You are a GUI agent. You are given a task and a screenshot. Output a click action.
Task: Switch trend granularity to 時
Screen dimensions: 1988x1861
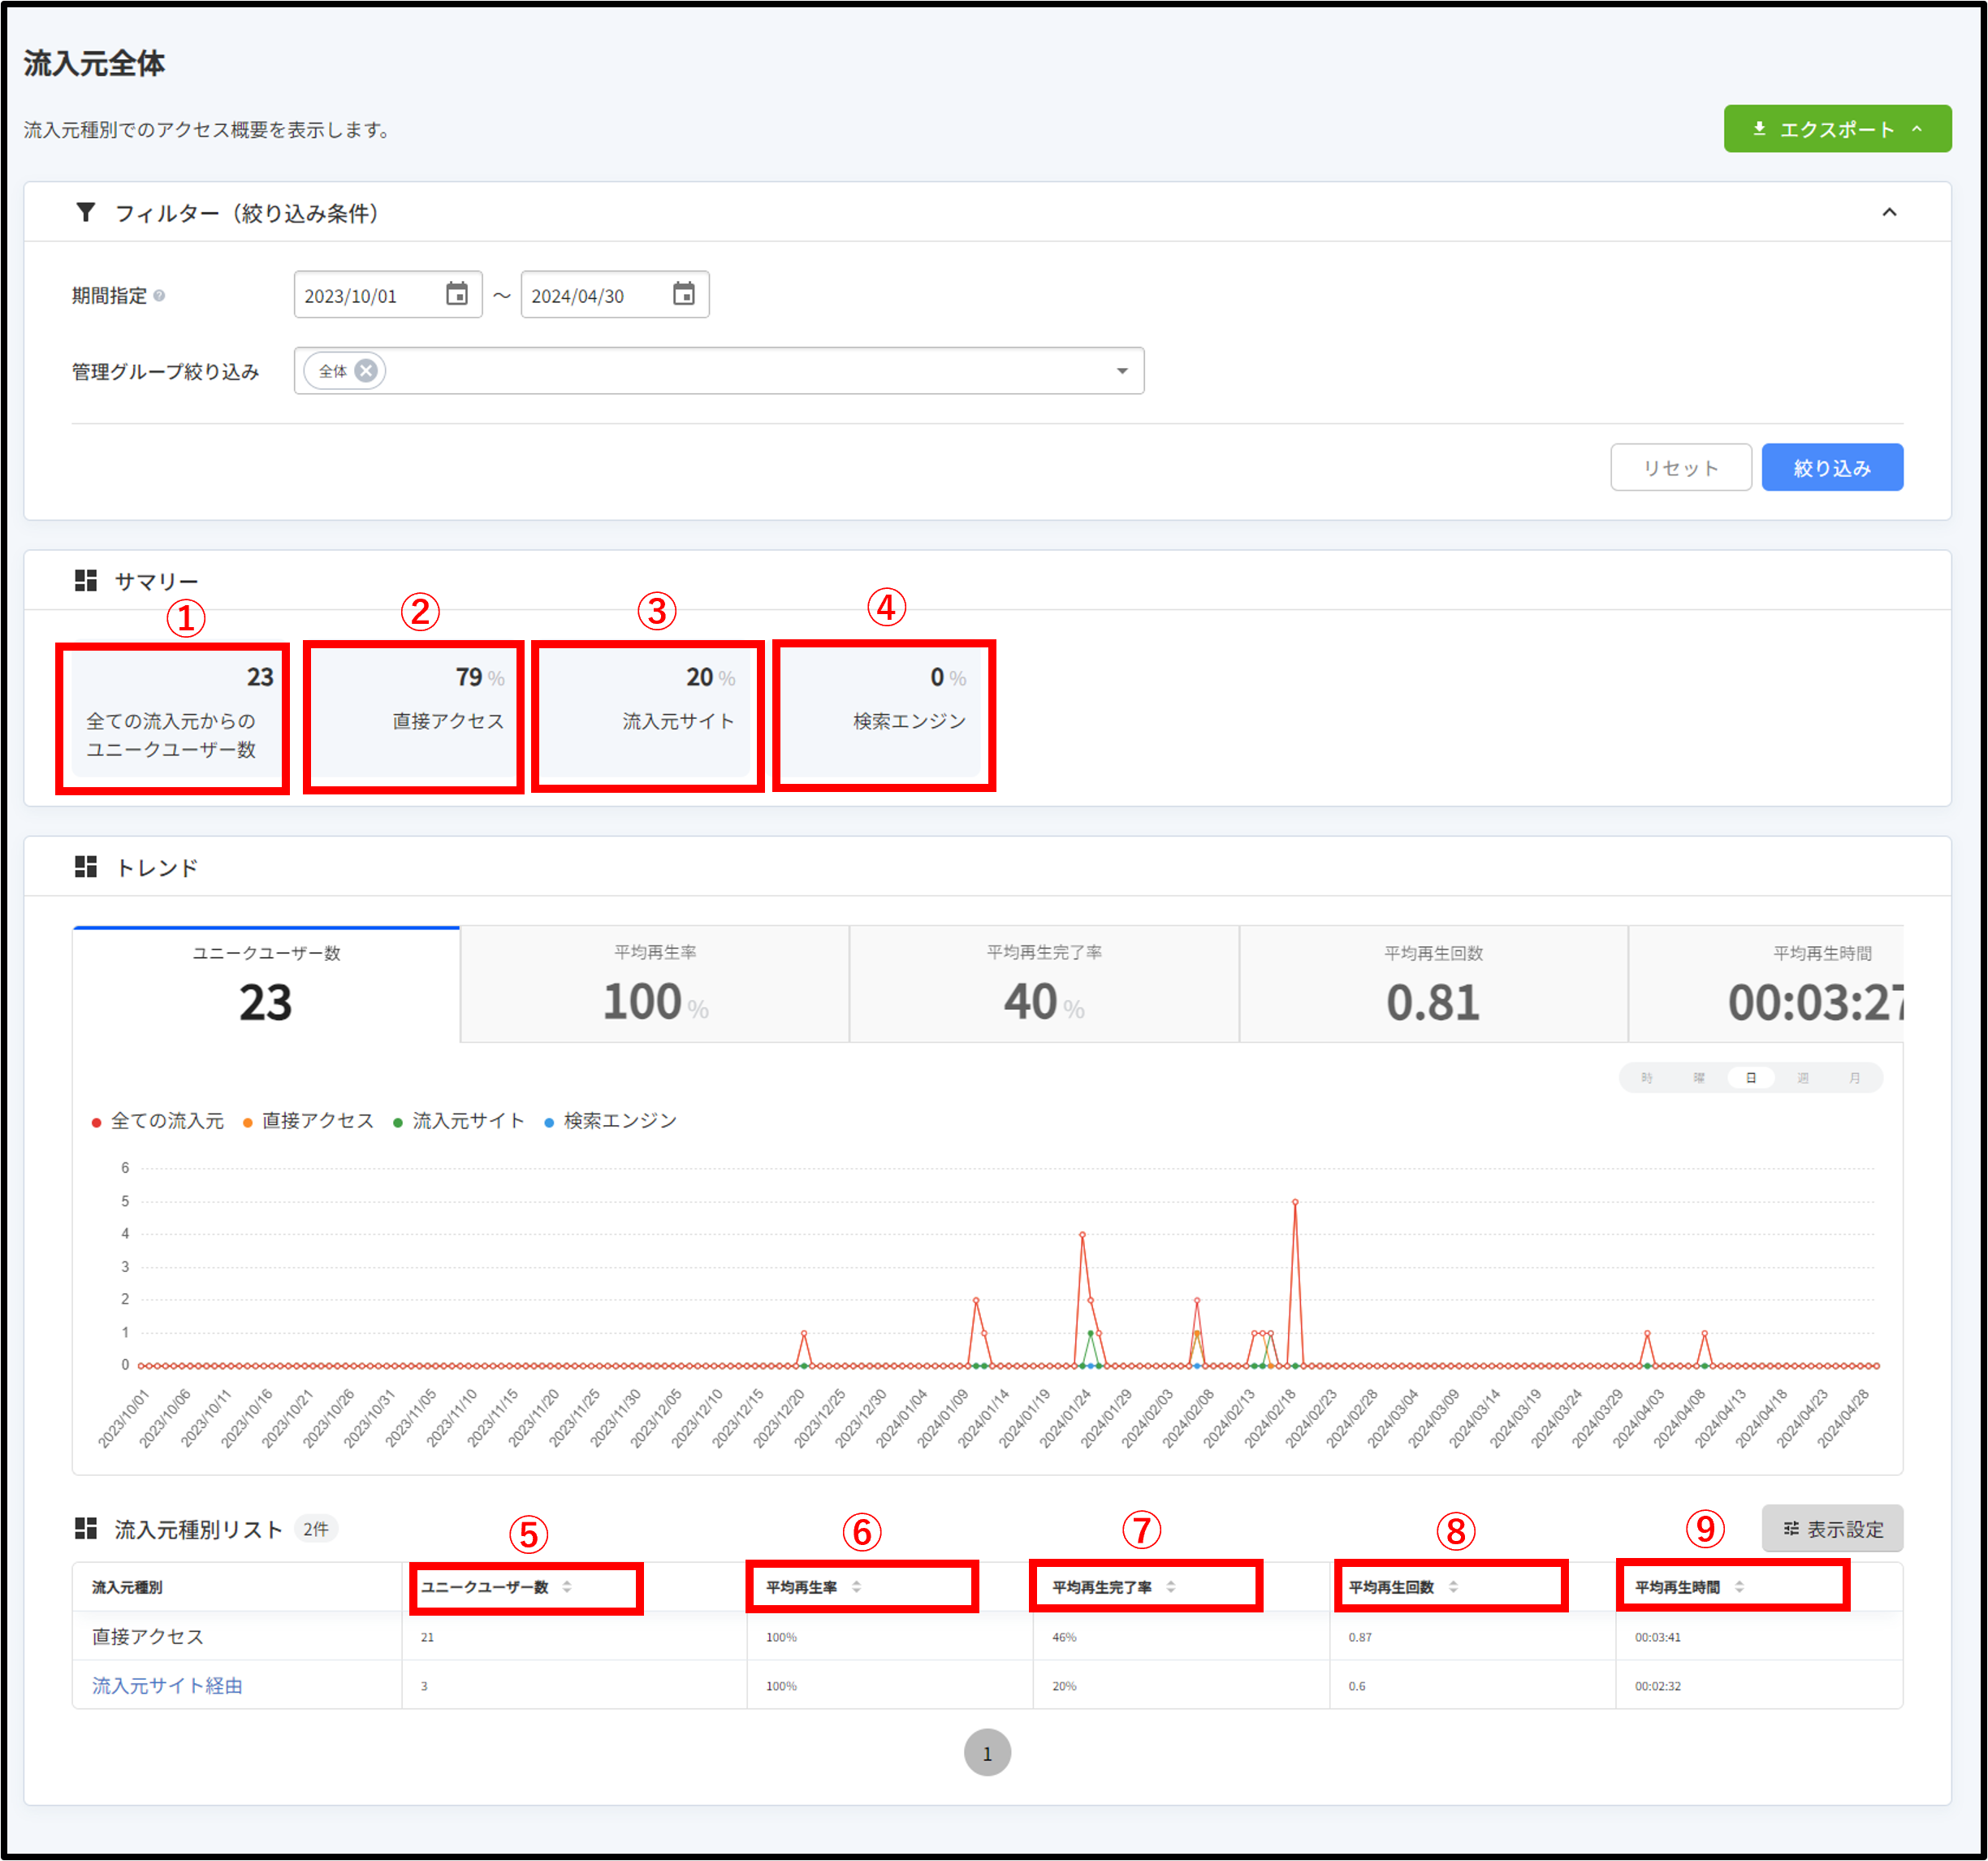pos(1646,1078)
